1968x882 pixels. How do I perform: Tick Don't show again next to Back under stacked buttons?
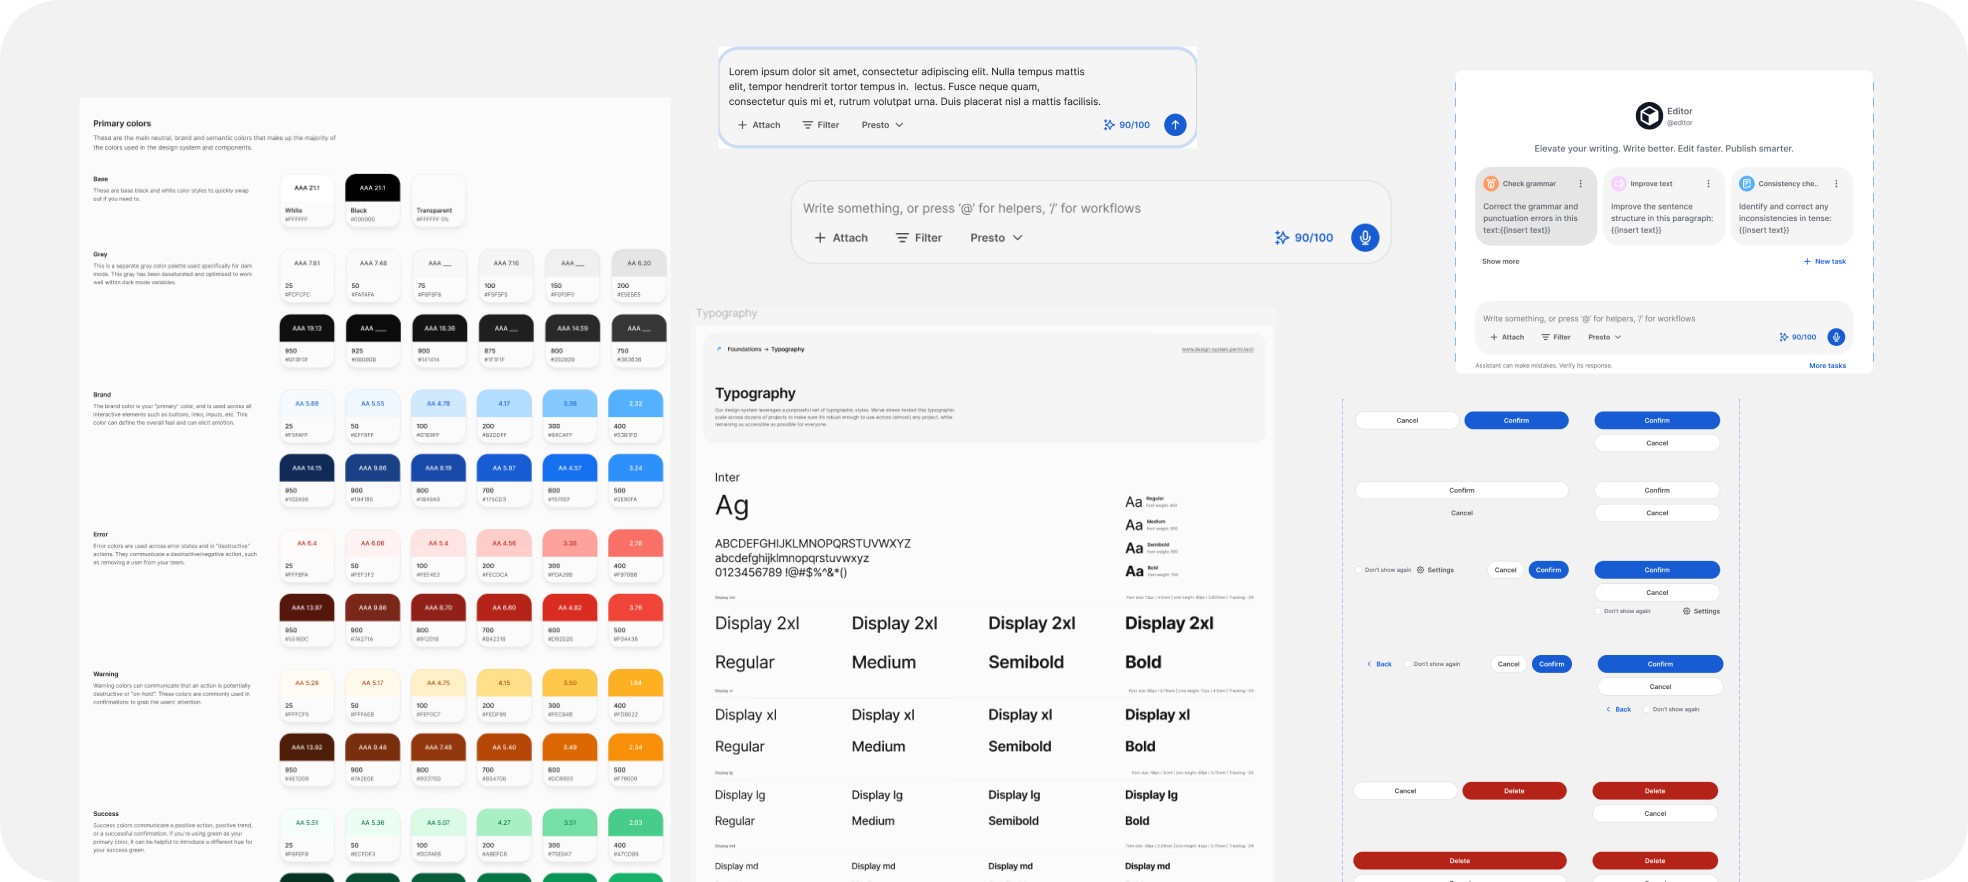tap(1647, 709)
